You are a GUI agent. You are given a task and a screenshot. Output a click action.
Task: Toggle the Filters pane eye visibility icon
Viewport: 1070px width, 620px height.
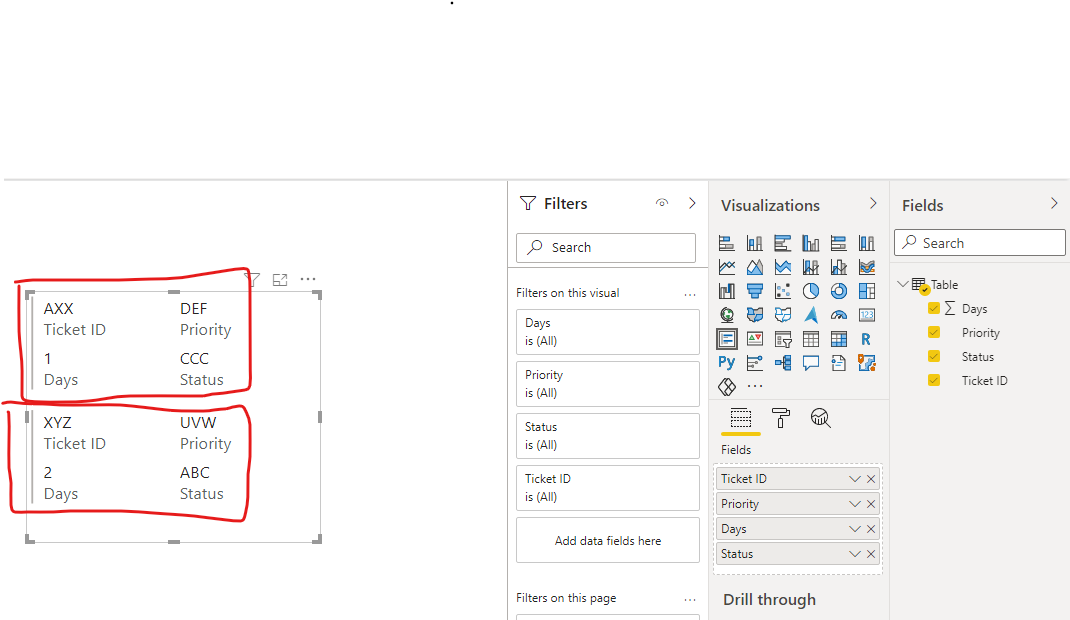pos(661,203)
